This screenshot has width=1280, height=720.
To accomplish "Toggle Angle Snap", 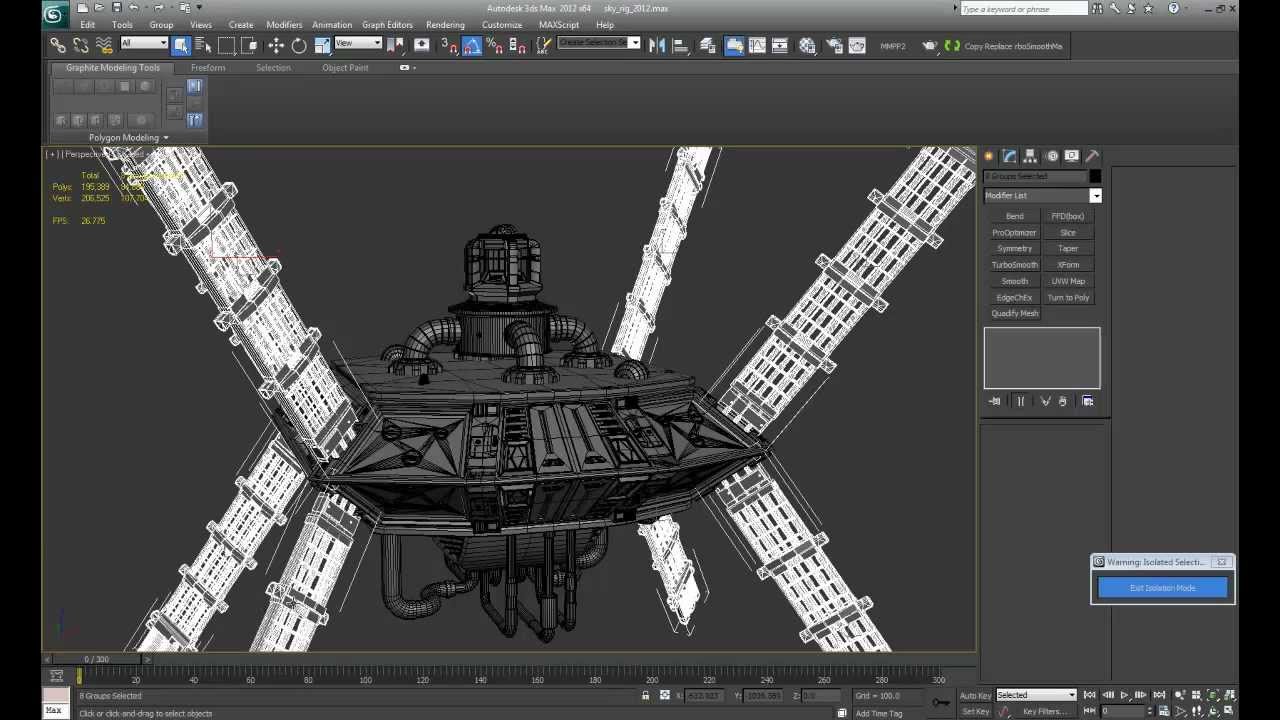I will pos(472,45).
